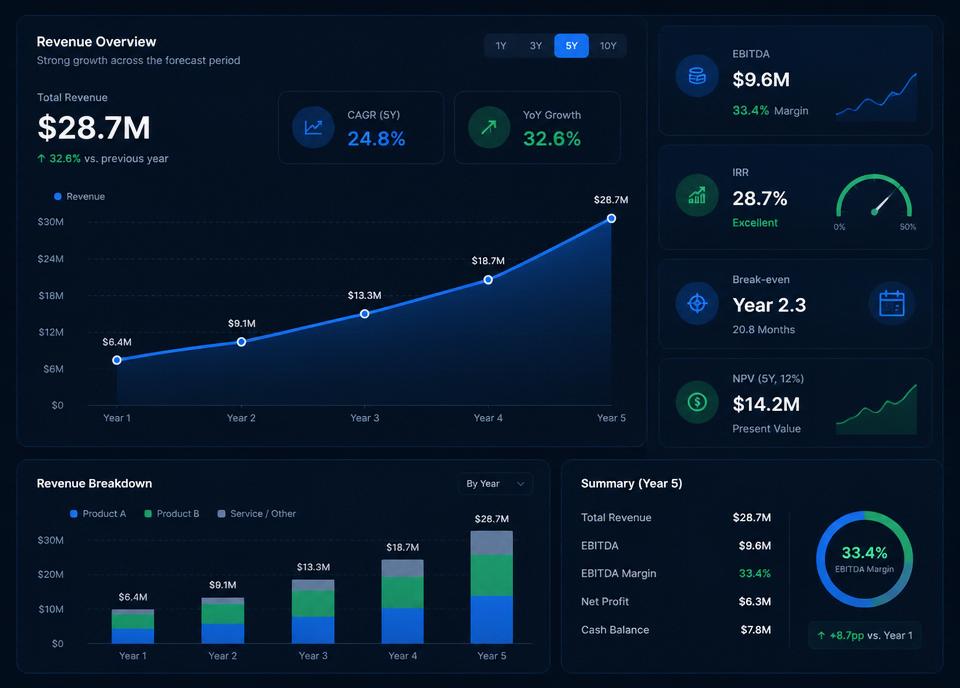The height and width of the screenshot is (688, 960).
Task: Click the Revenue Overview heading
Action: (96, 42)
